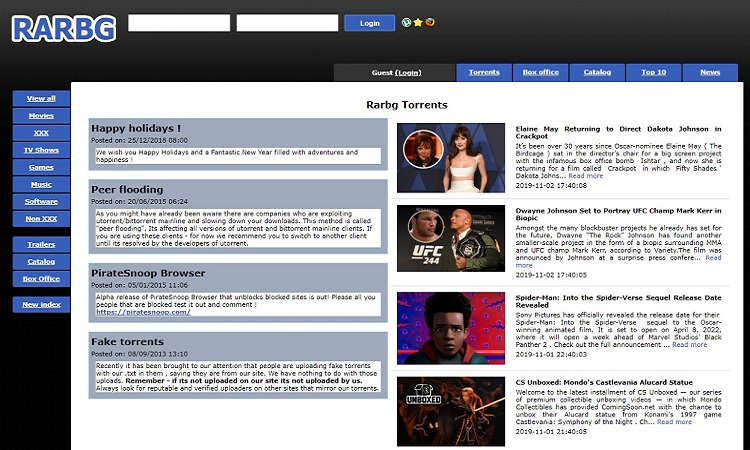The image size is (750, 450).
Task: Select Non XXX in the sidebar
Action: pos(41,219)
